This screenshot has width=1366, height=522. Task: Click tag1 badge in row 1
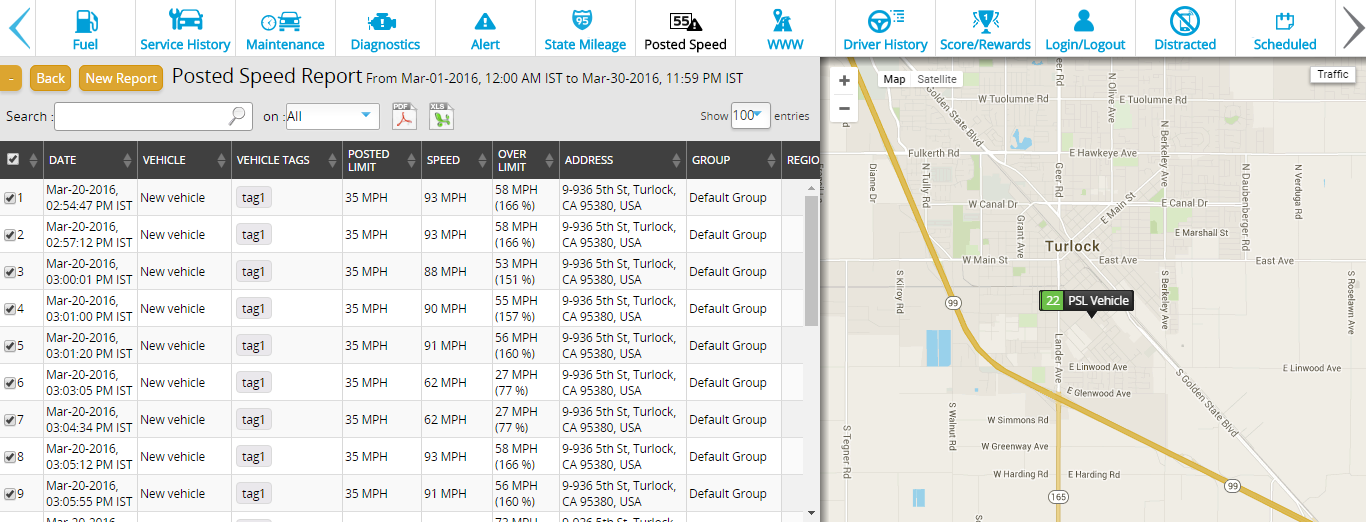pos(253,198)
